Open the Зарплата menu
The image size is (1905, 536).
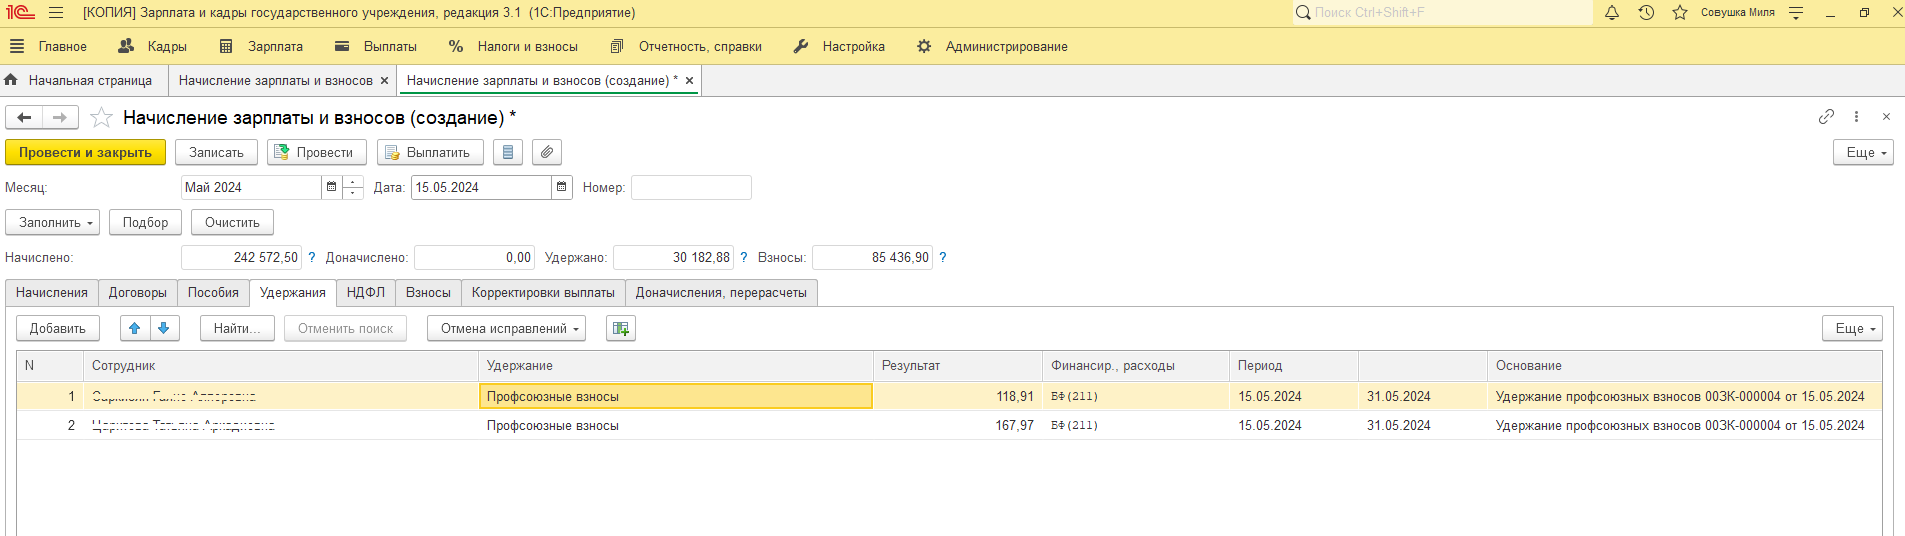261,46
